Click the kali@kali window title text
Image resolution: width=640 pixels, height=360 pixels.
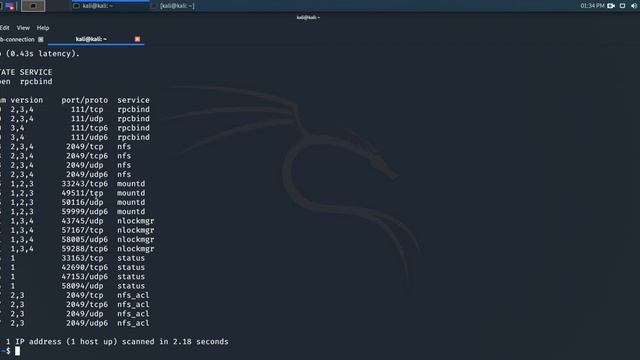click(x=308, y=17)
